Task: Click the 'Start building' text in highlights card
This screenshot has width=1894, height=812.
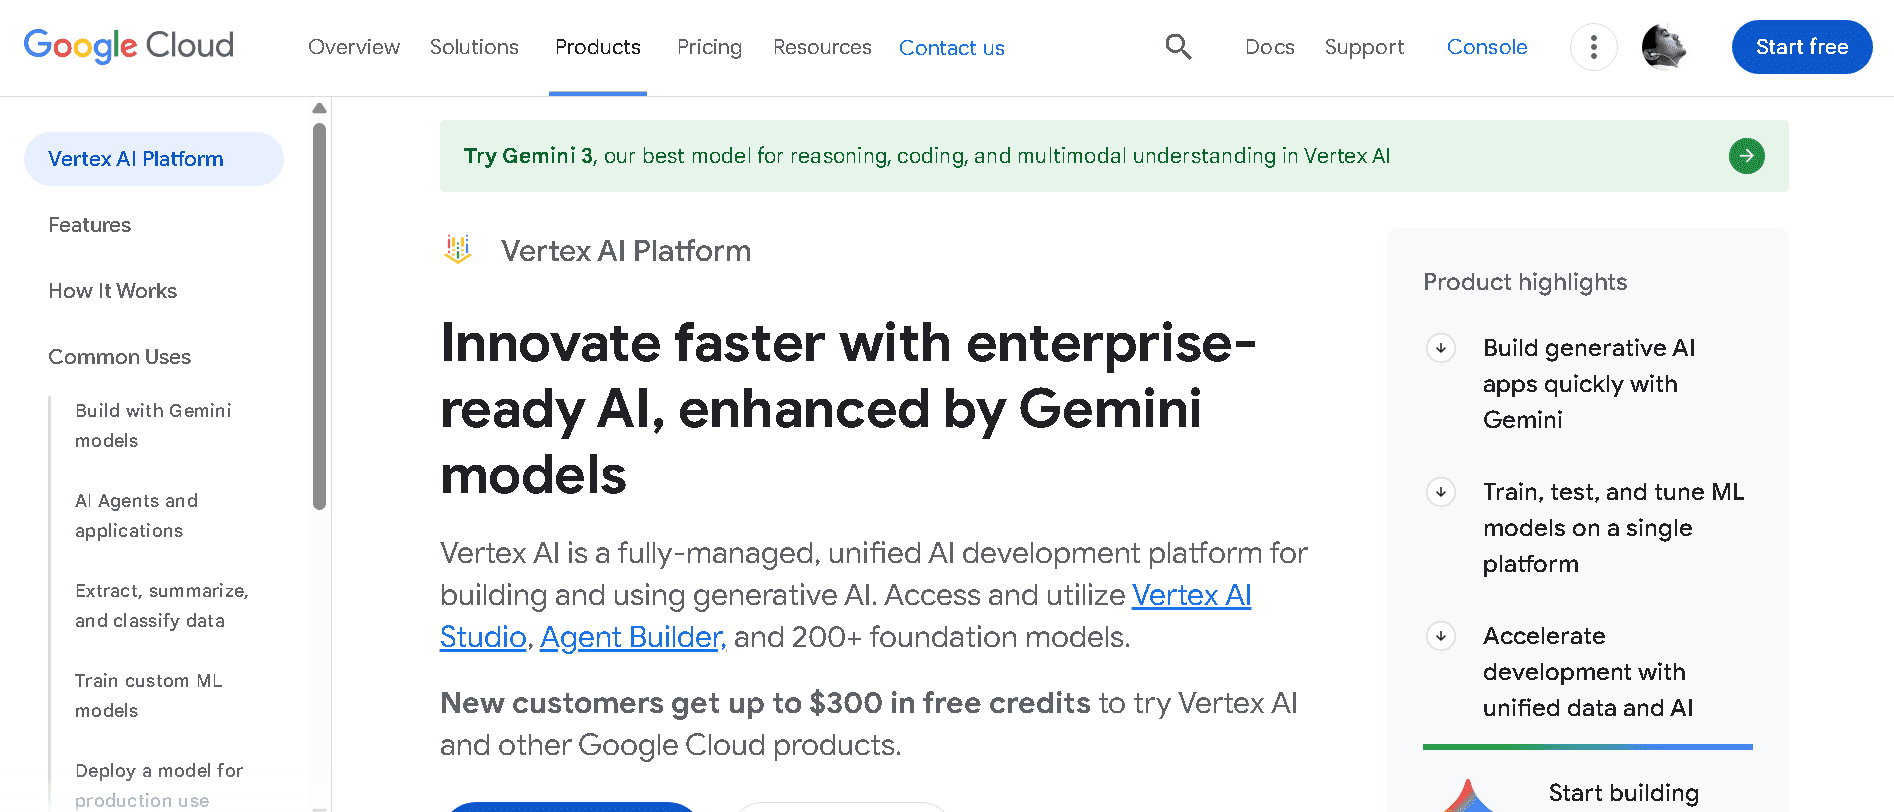Action: coord(1624,793)
